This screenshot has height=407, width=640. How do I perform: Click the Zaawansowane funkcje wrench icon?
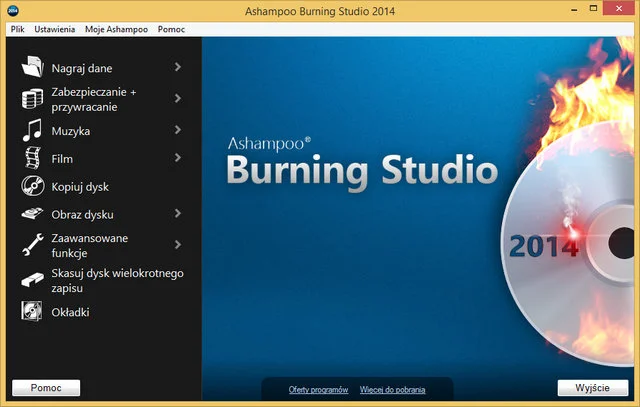pyautogui.click(x=33, y=245)
